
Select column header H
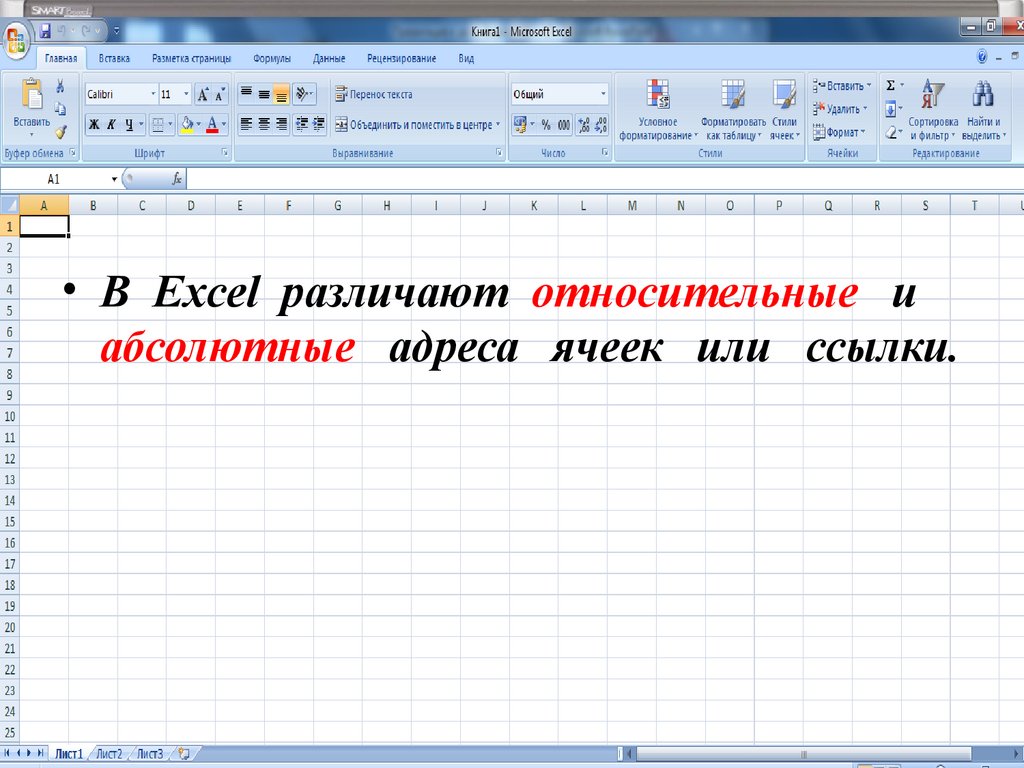click(x=387, y=205)
